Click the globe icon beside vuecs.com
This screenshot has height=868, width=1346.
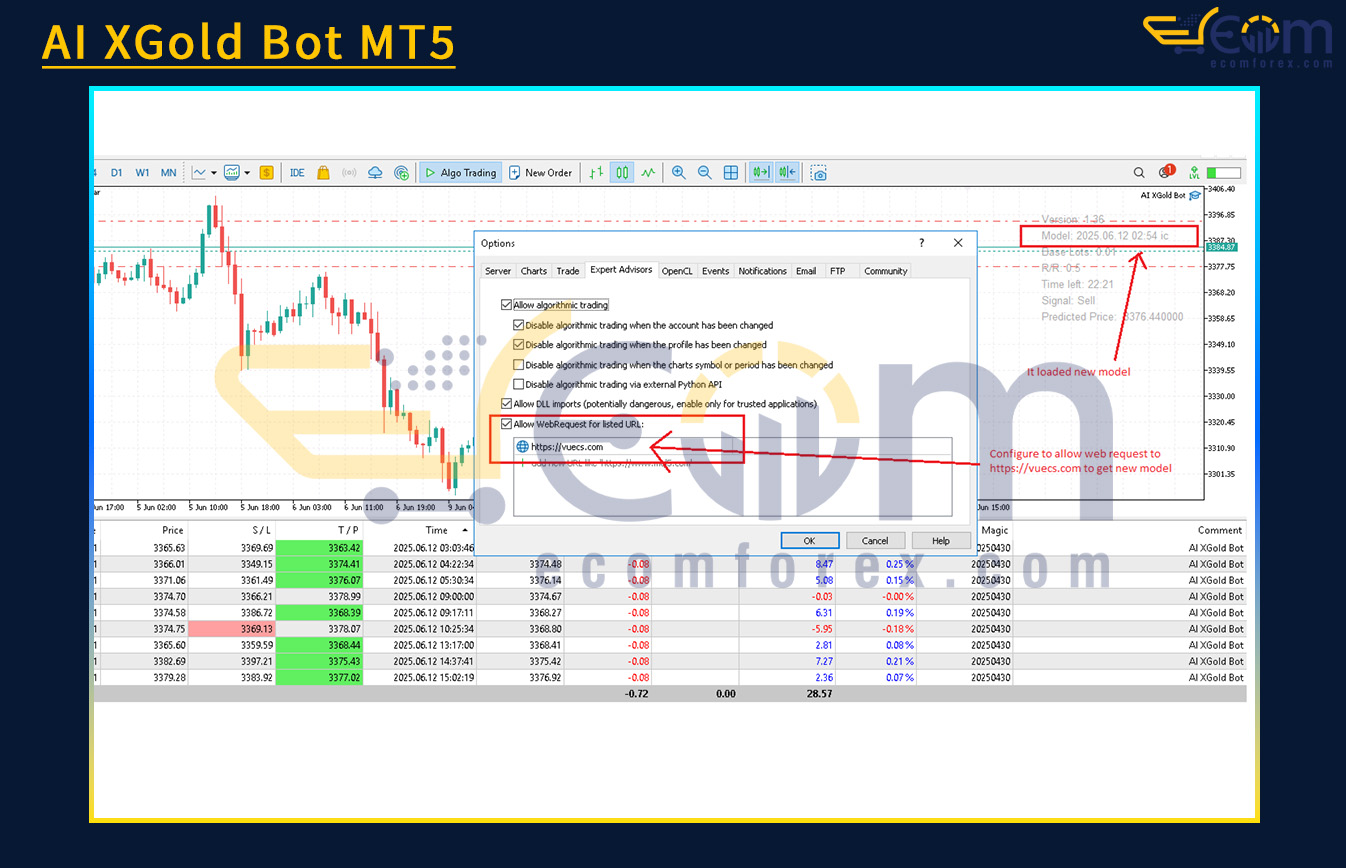[522, 447]
